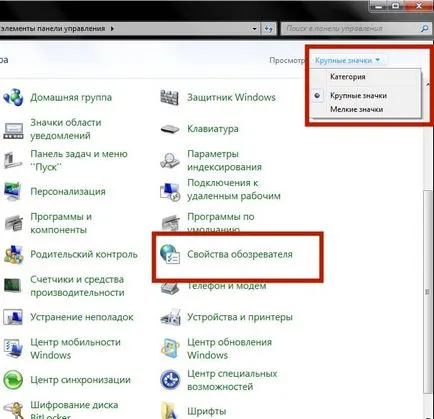Image resolution: width=434 pixels, height=419 pixels.
Task: Click the address bar refresh button
Action: pos(268,29)
